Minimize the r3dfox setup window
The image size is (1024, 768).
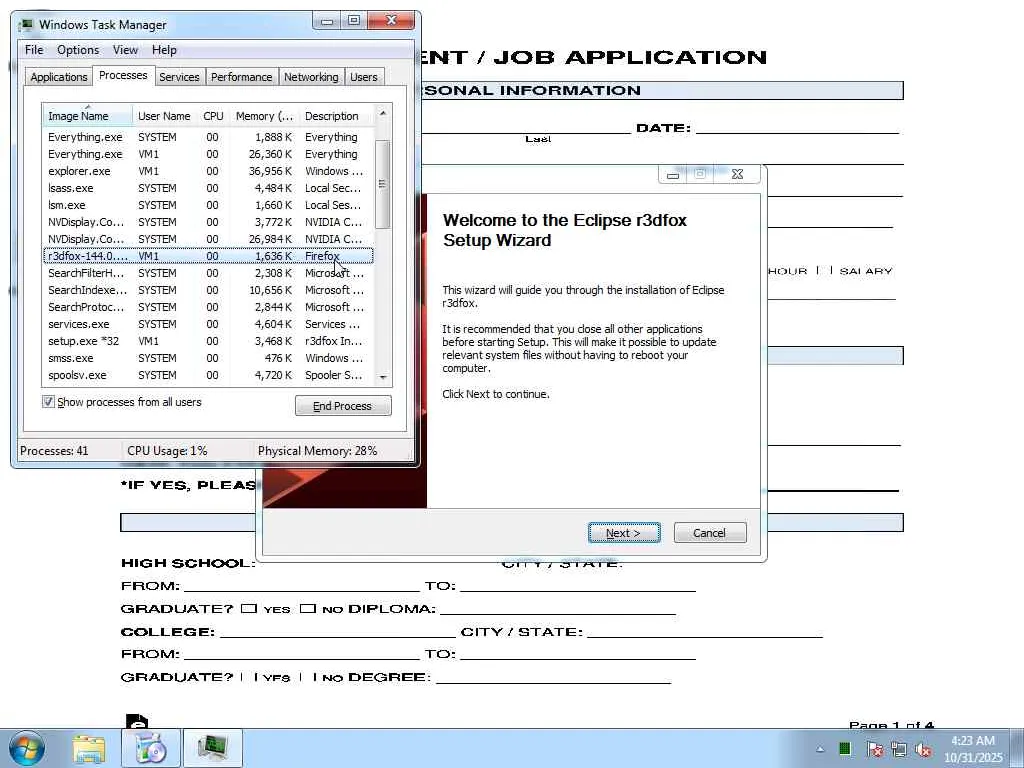[x=673, y=174]
